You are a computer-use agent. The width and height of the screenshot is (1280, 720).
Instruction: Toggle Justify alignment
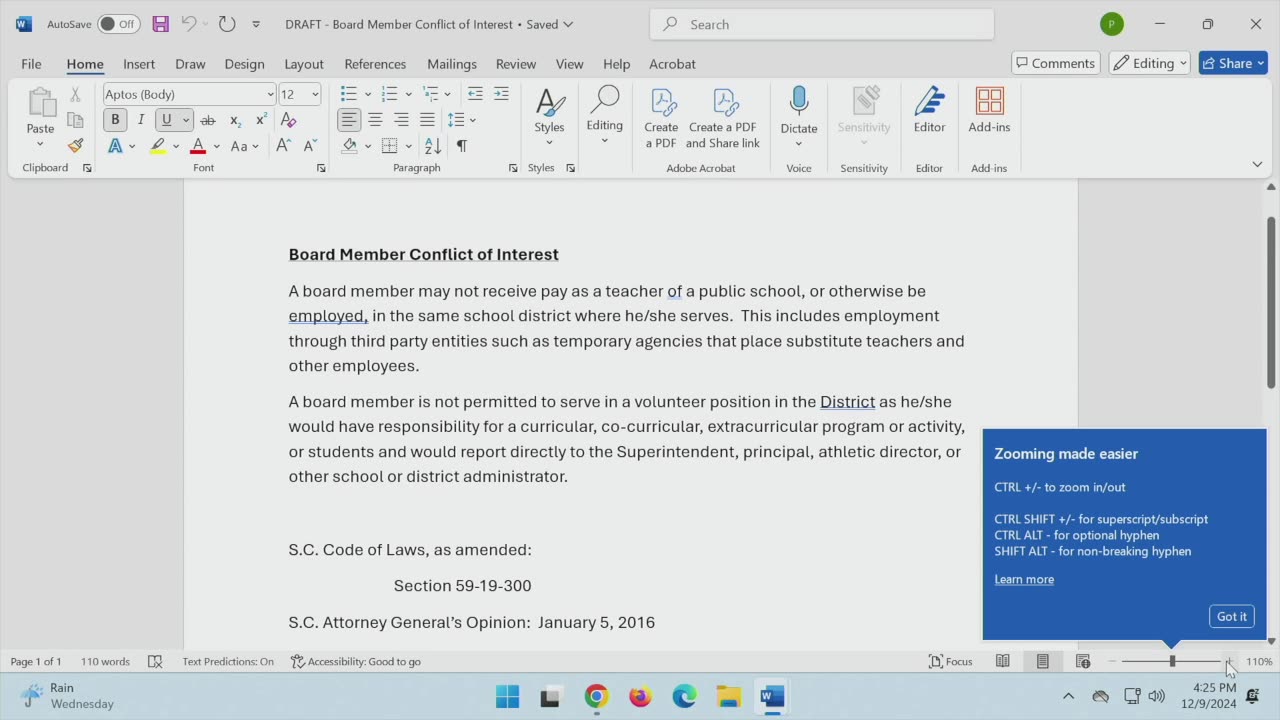point(427,120)
